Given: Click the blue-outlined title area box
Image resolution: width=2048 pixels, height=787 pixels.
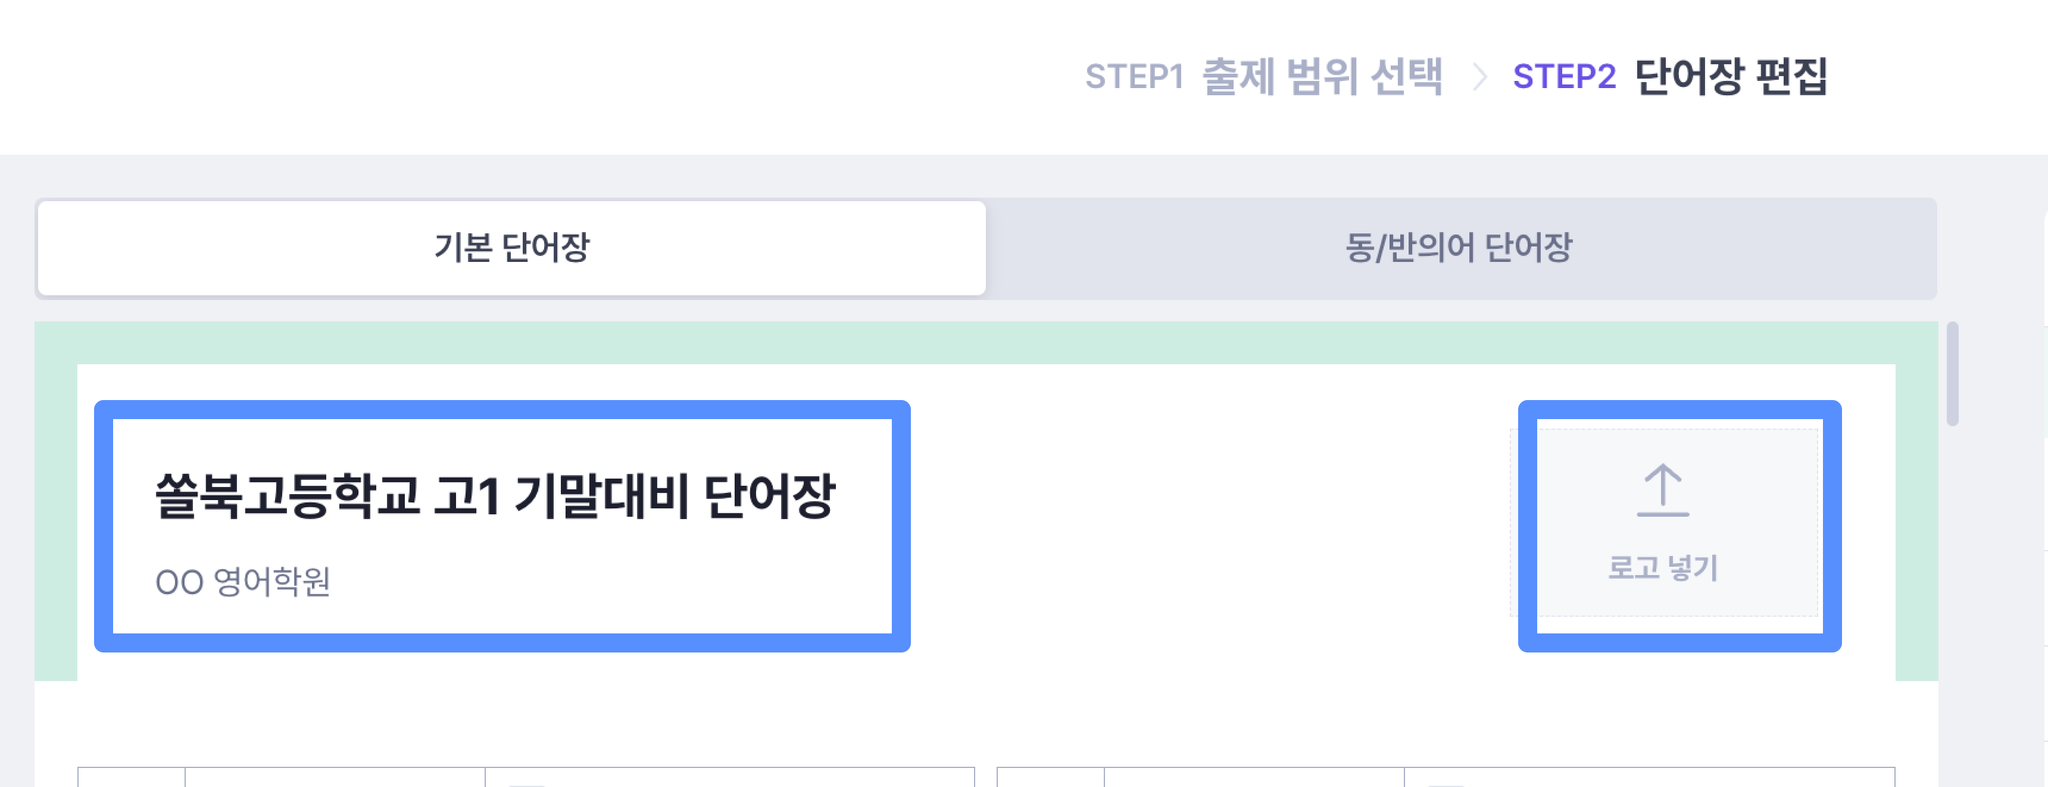Looking at the screenshot, I should (x=502, y=526).
